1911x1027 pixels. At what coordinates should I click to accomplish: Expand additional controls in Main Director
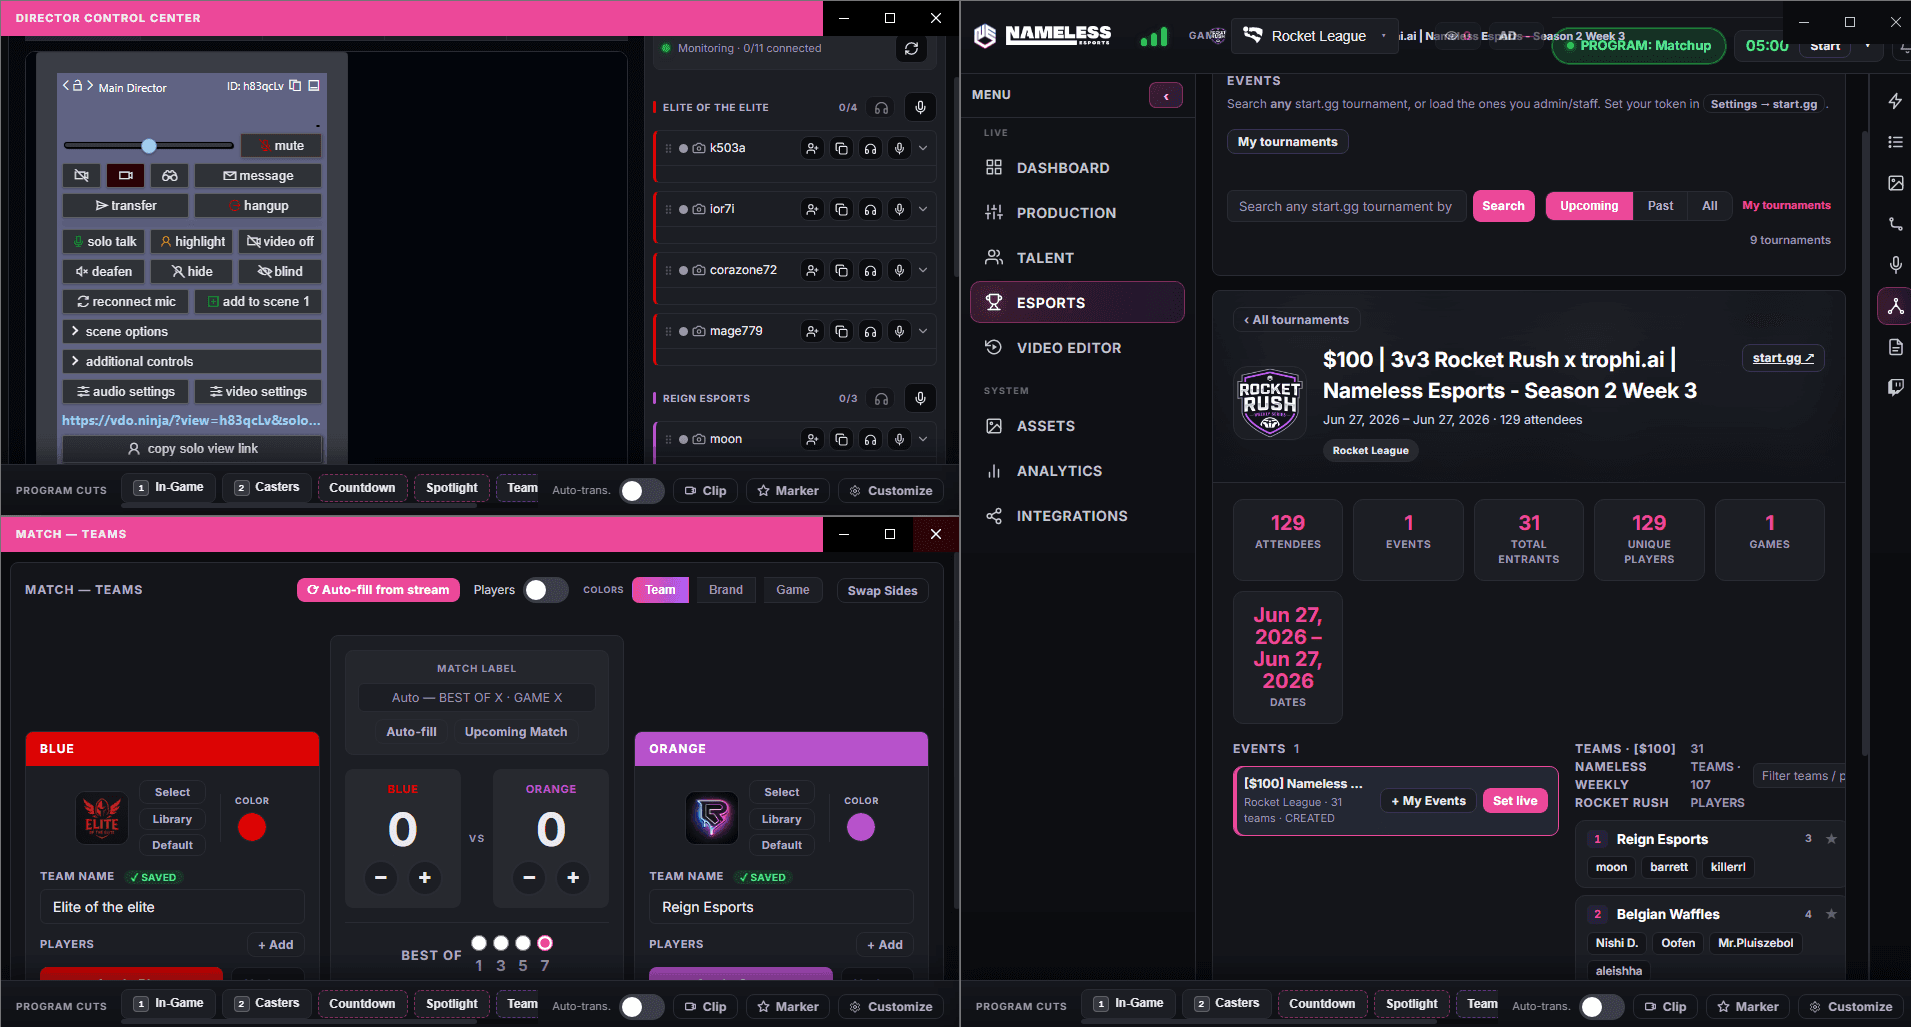(192, 362)
